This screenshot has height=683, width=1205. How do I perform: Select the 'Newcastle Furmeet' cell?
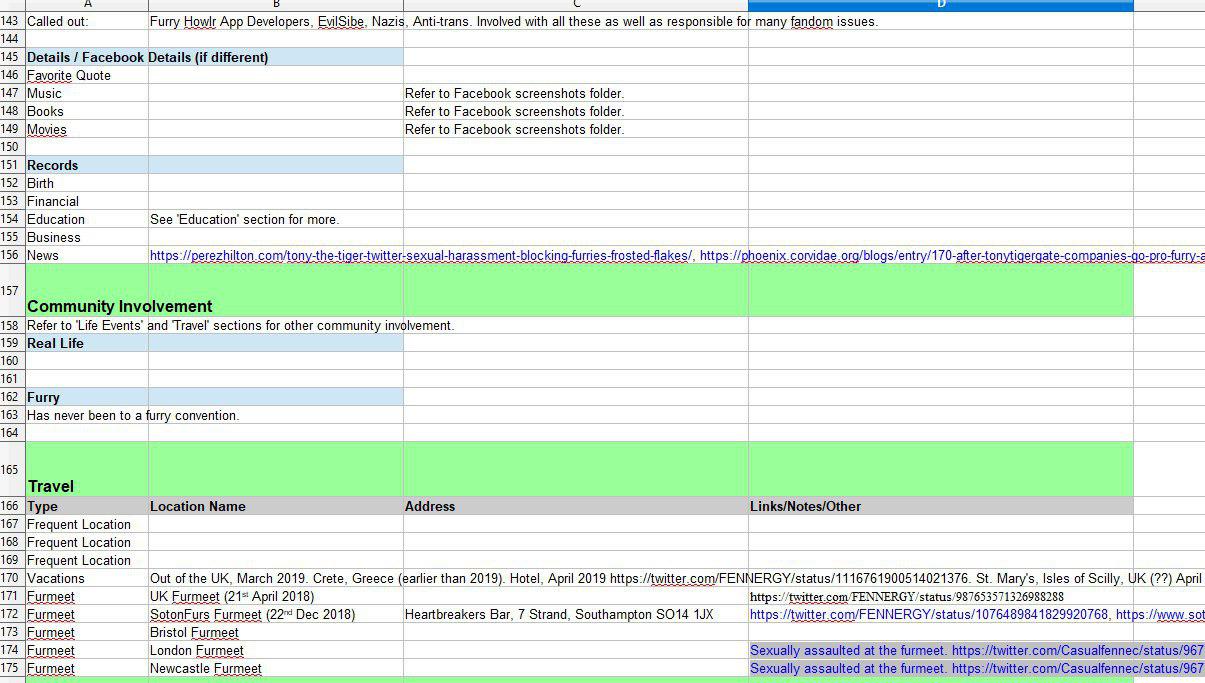click(276, 668)
